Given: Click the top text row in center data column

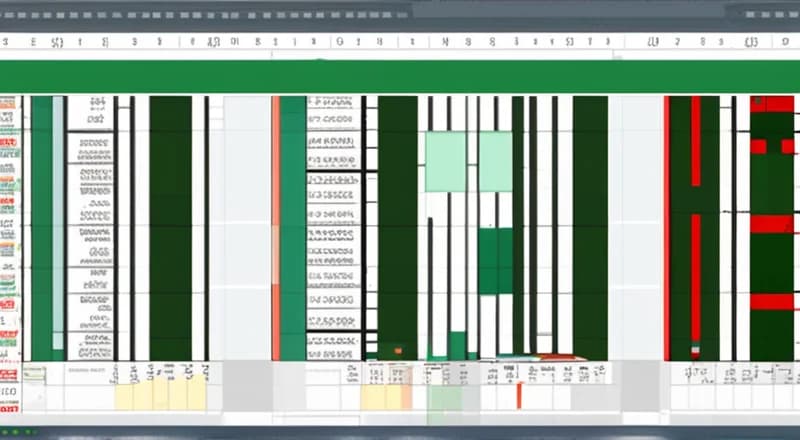Looking at the screenshot, I should coord(333,103).
